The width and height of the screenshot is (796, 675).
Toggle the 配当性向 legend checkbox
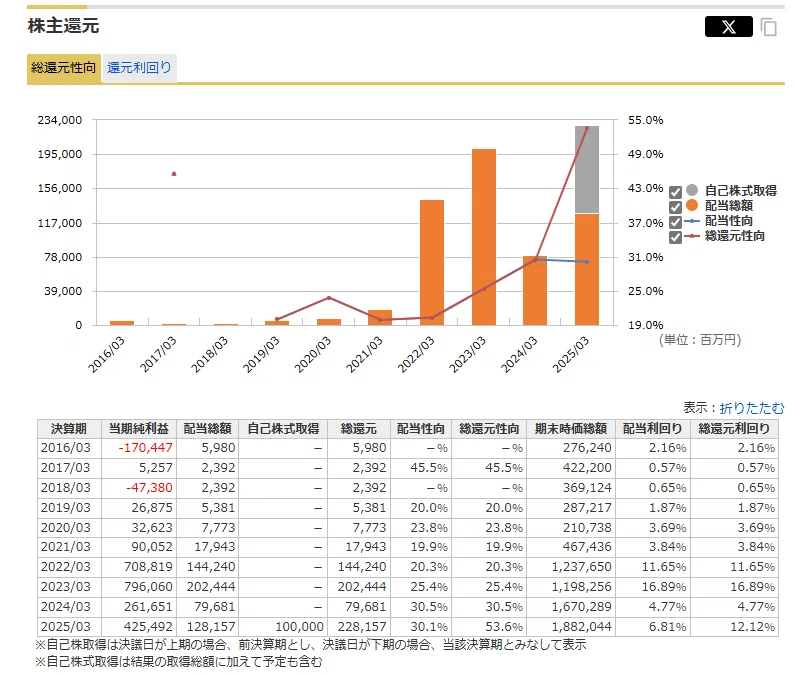point(675,222)
